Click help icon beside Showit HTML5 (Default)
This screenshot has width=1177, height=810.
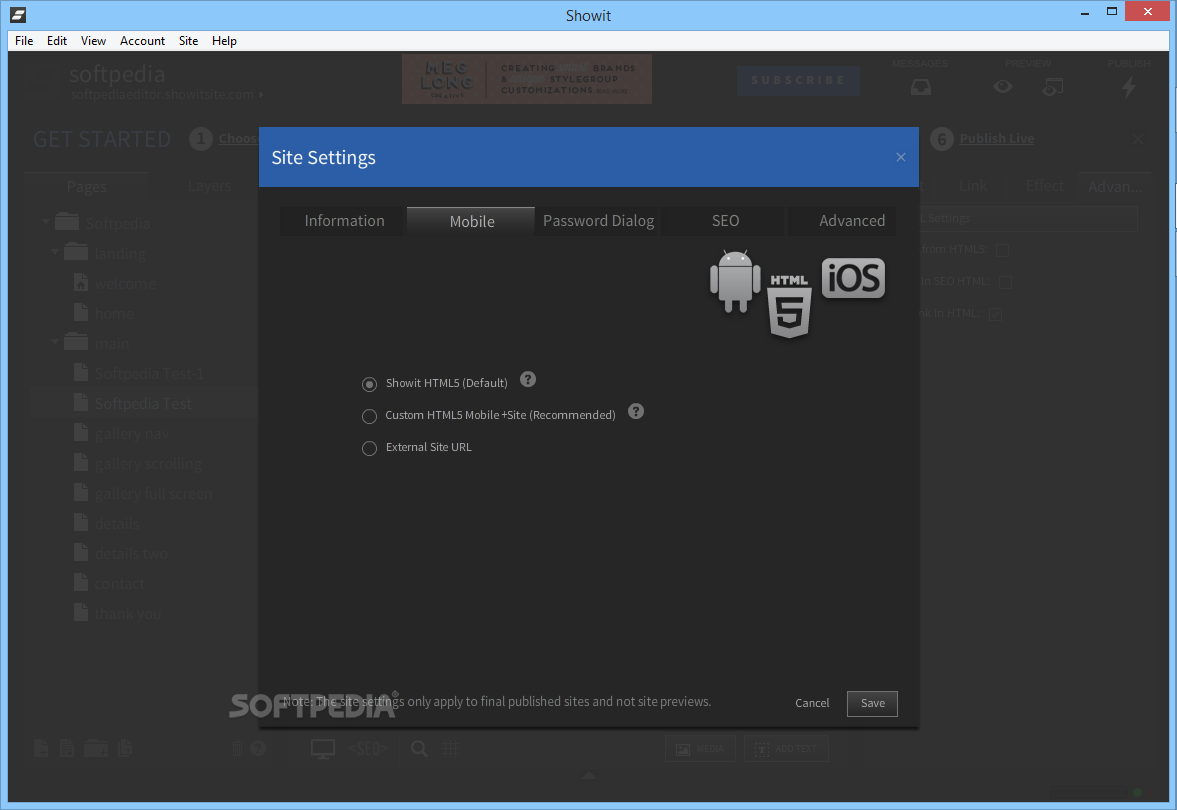pos(528,379)
